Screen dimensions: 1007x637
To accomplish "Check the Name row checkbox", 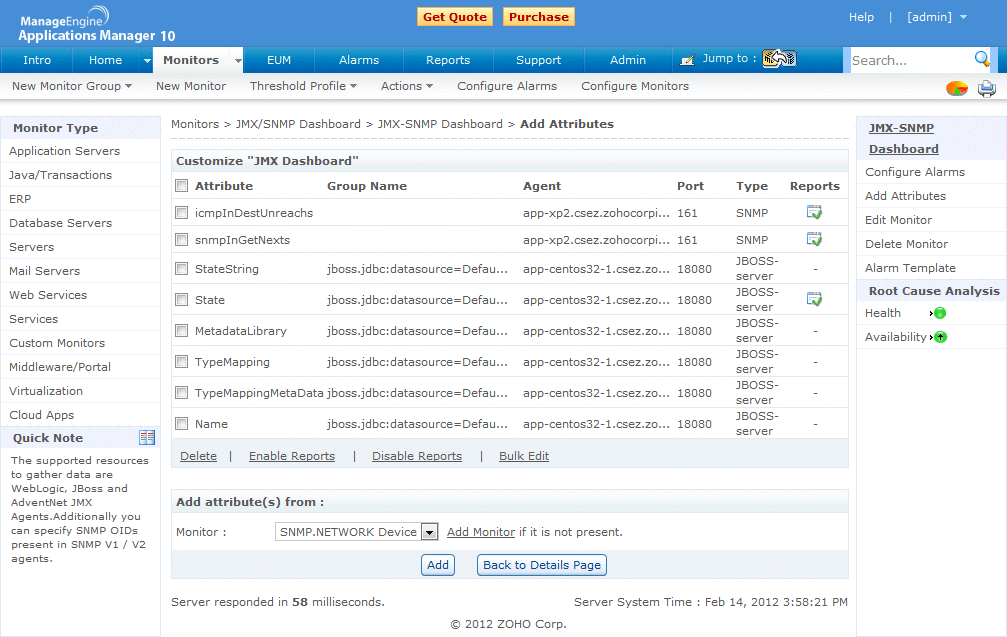I will pos(182,424).
